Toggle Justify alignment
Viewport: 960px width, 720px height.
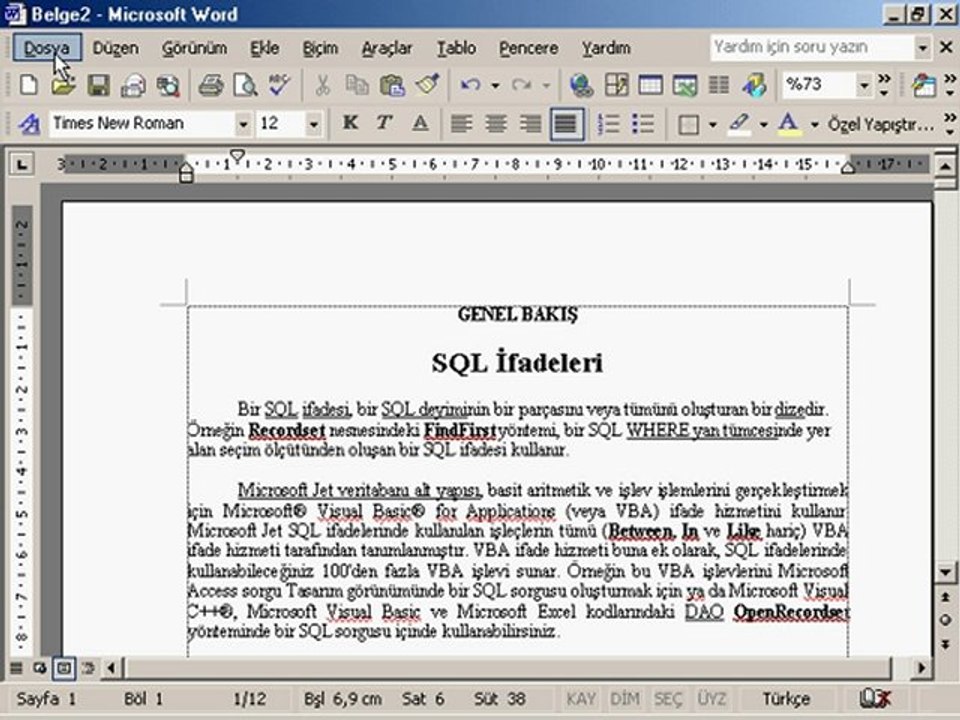coord(566,124)
